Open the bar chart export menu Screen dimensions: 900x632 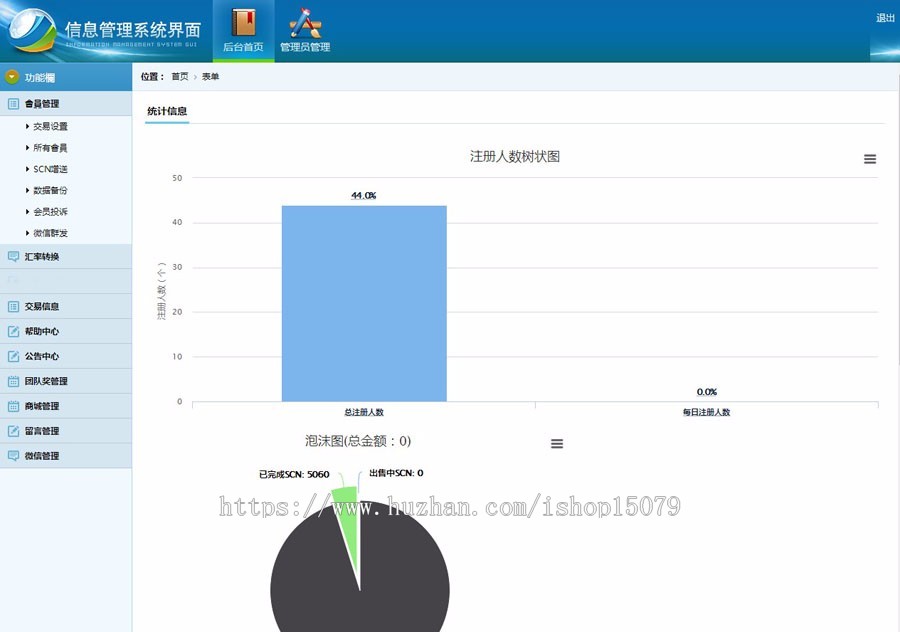(x=869, y=158)
